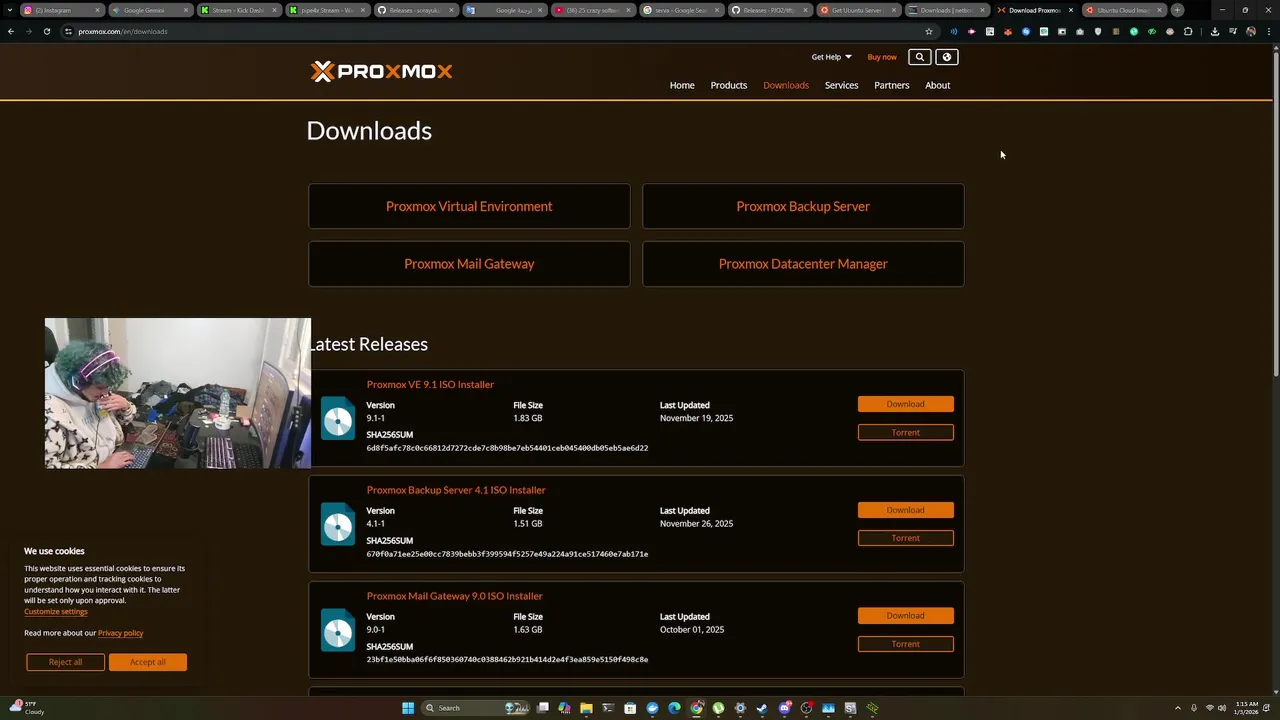
Task: Open File Explorer from the taskbar
Action: pyautogui.click(x=586, y=708)
